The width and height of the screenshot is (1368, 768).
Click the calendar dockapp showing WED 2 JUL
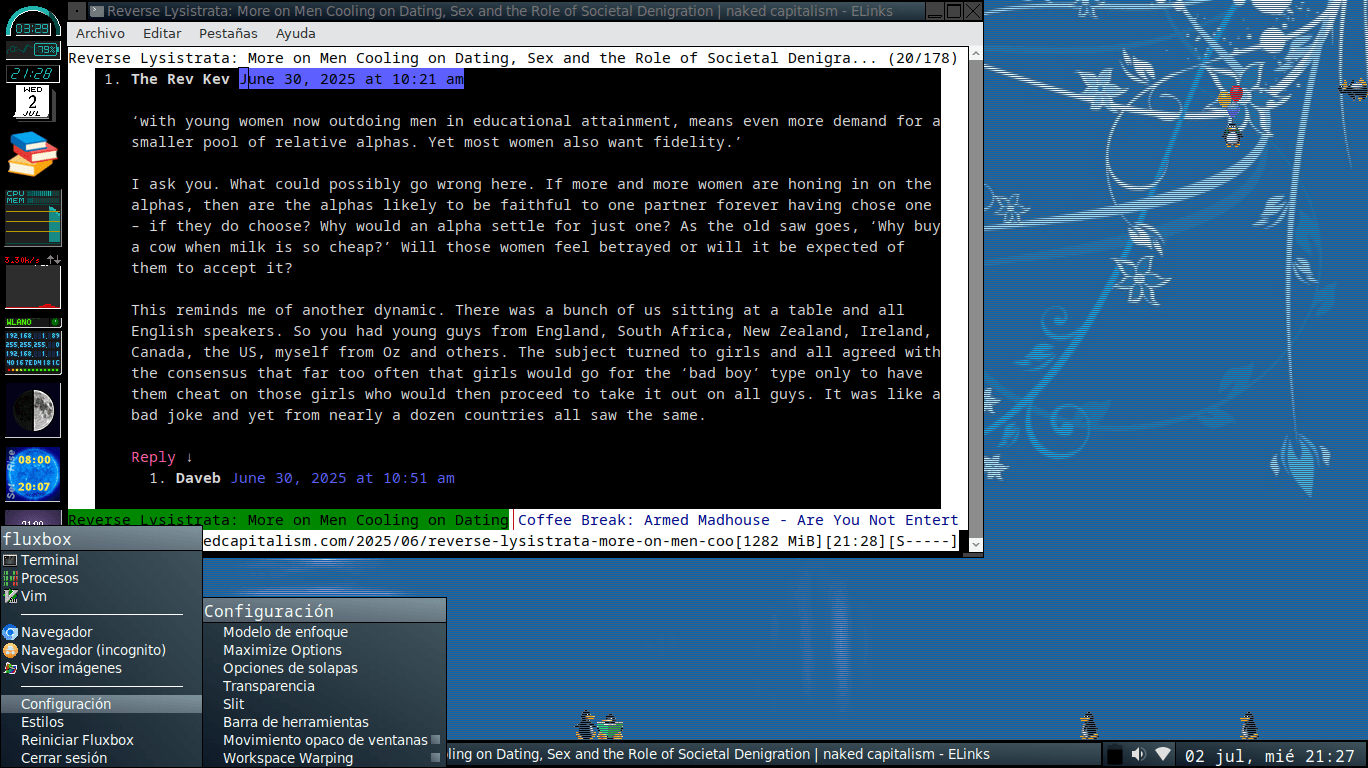pos(33,104)
